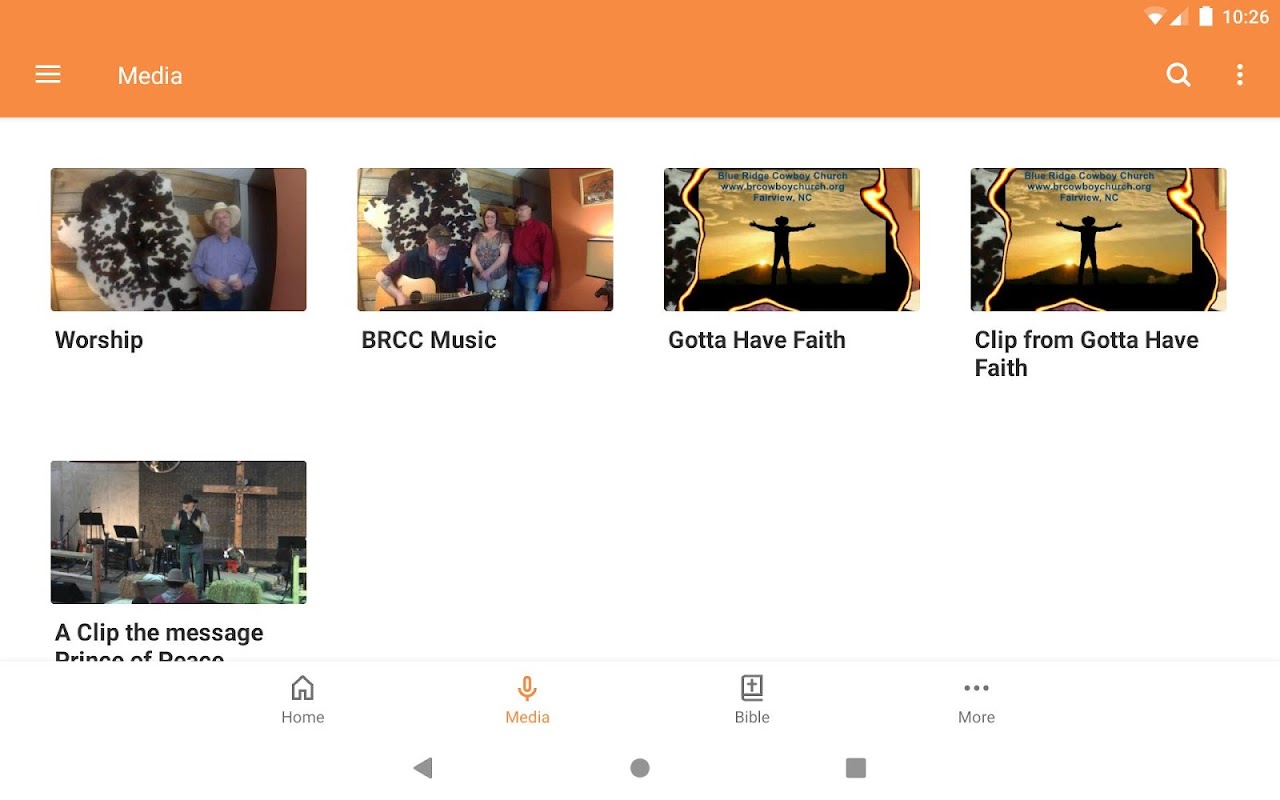Select the Worship title text
This screenshot has width=1280, height=800.
coord(99,340)
